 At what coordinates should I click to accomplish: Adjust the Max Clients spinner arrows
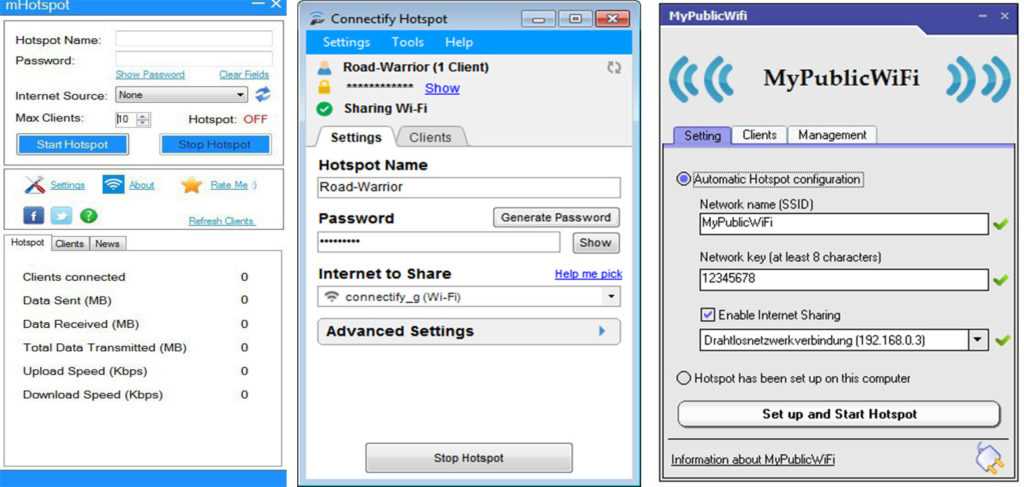(x=144, y=119)
